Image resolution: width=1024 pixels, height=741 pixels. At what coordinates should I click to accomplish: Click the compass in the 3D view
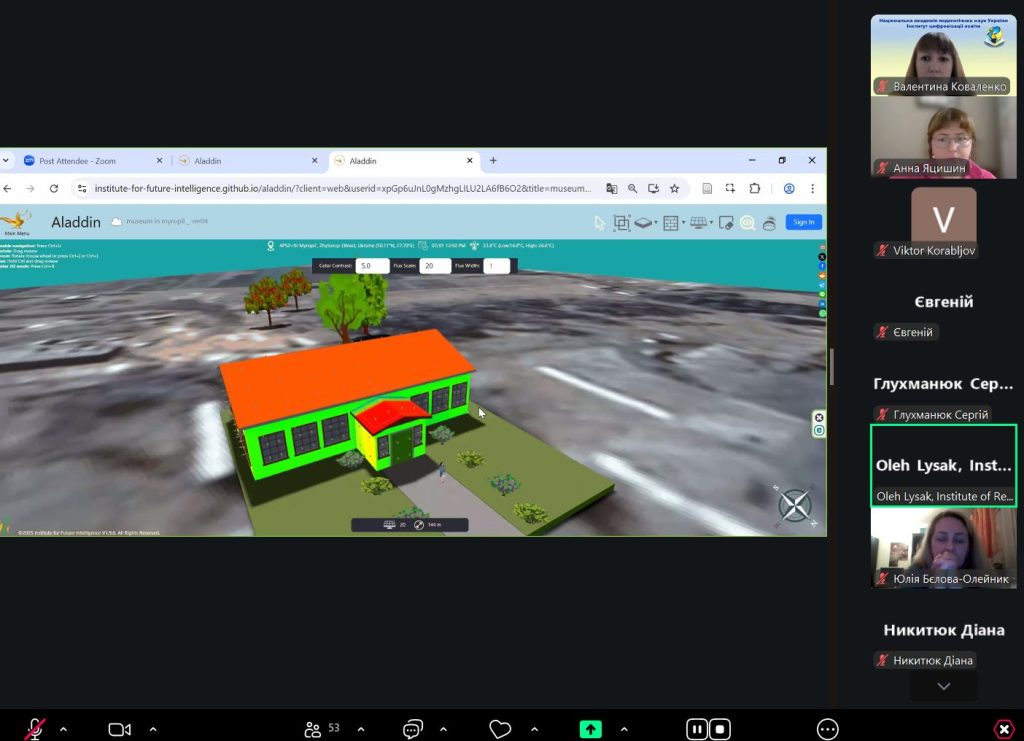(x=795, y=505)
